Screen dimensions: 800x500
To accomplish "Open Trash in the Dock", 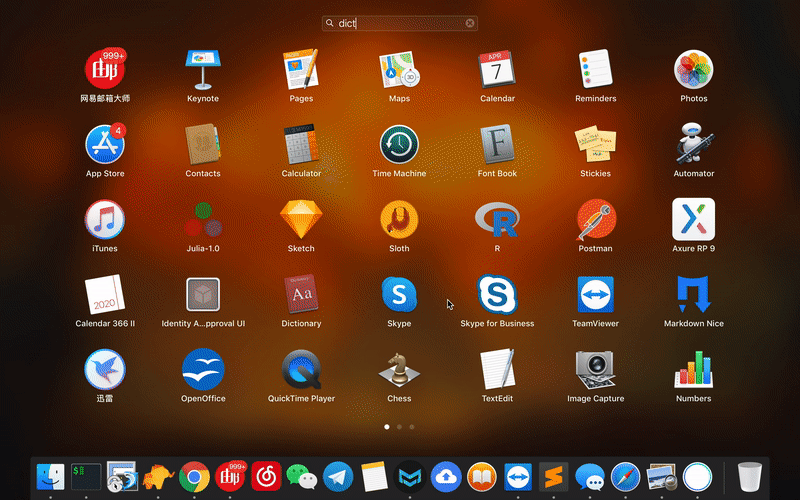I will (749, 477).
